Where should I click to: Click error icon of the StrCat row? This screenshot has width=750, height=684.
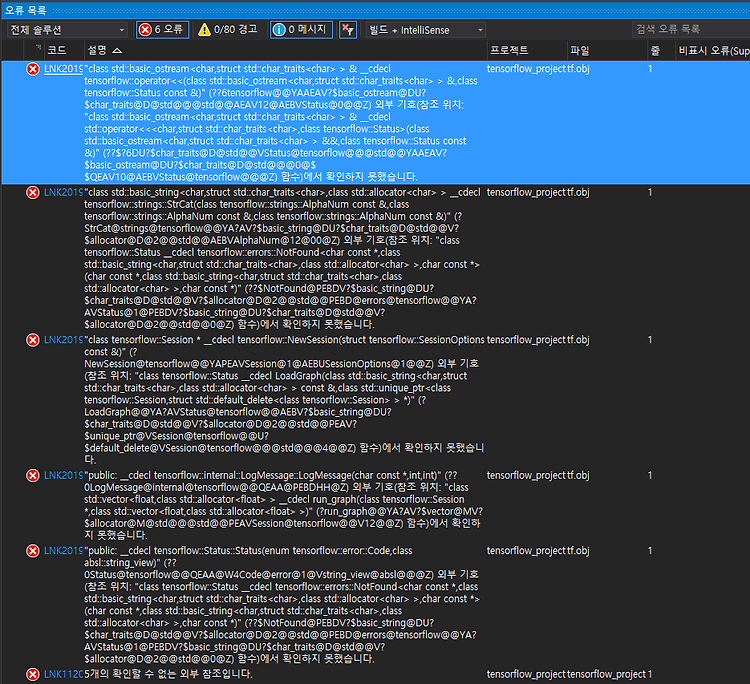[x=33, y=193]
